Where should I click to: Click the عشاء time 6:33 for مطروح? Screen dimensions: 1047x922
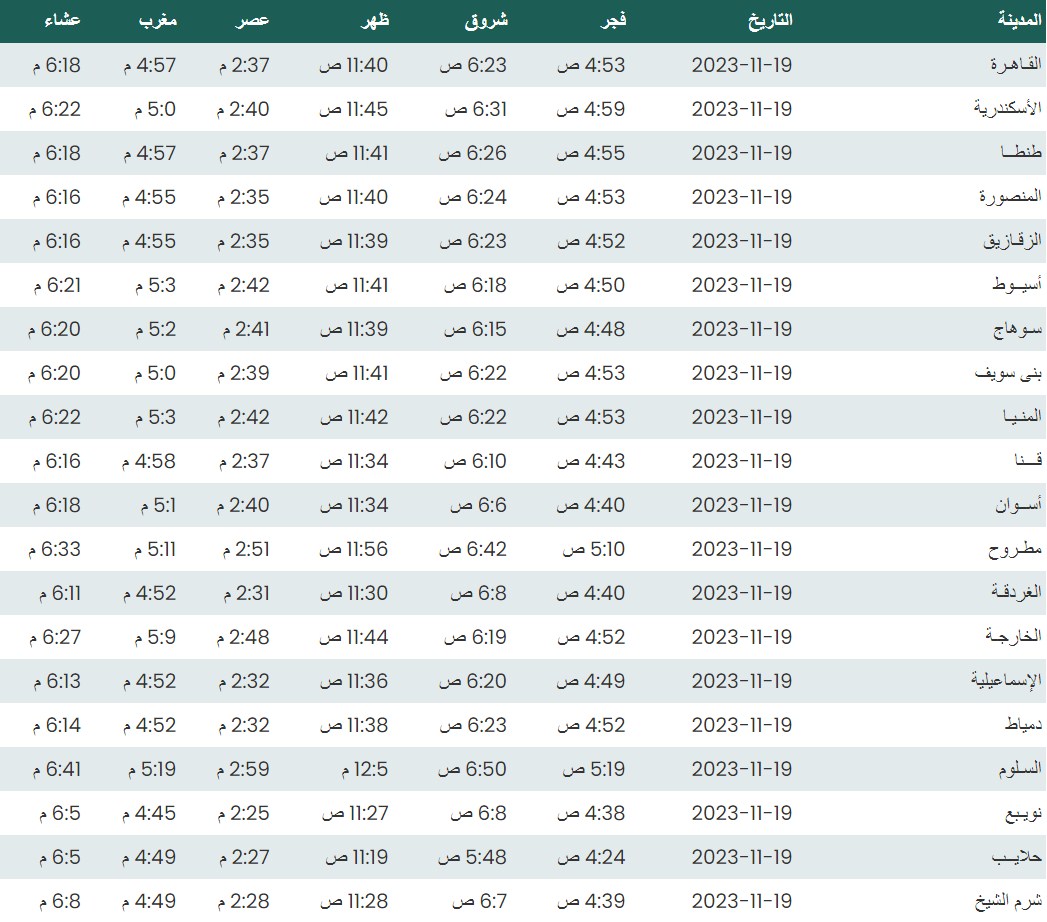pyautogui.click(x=55, y=549)
